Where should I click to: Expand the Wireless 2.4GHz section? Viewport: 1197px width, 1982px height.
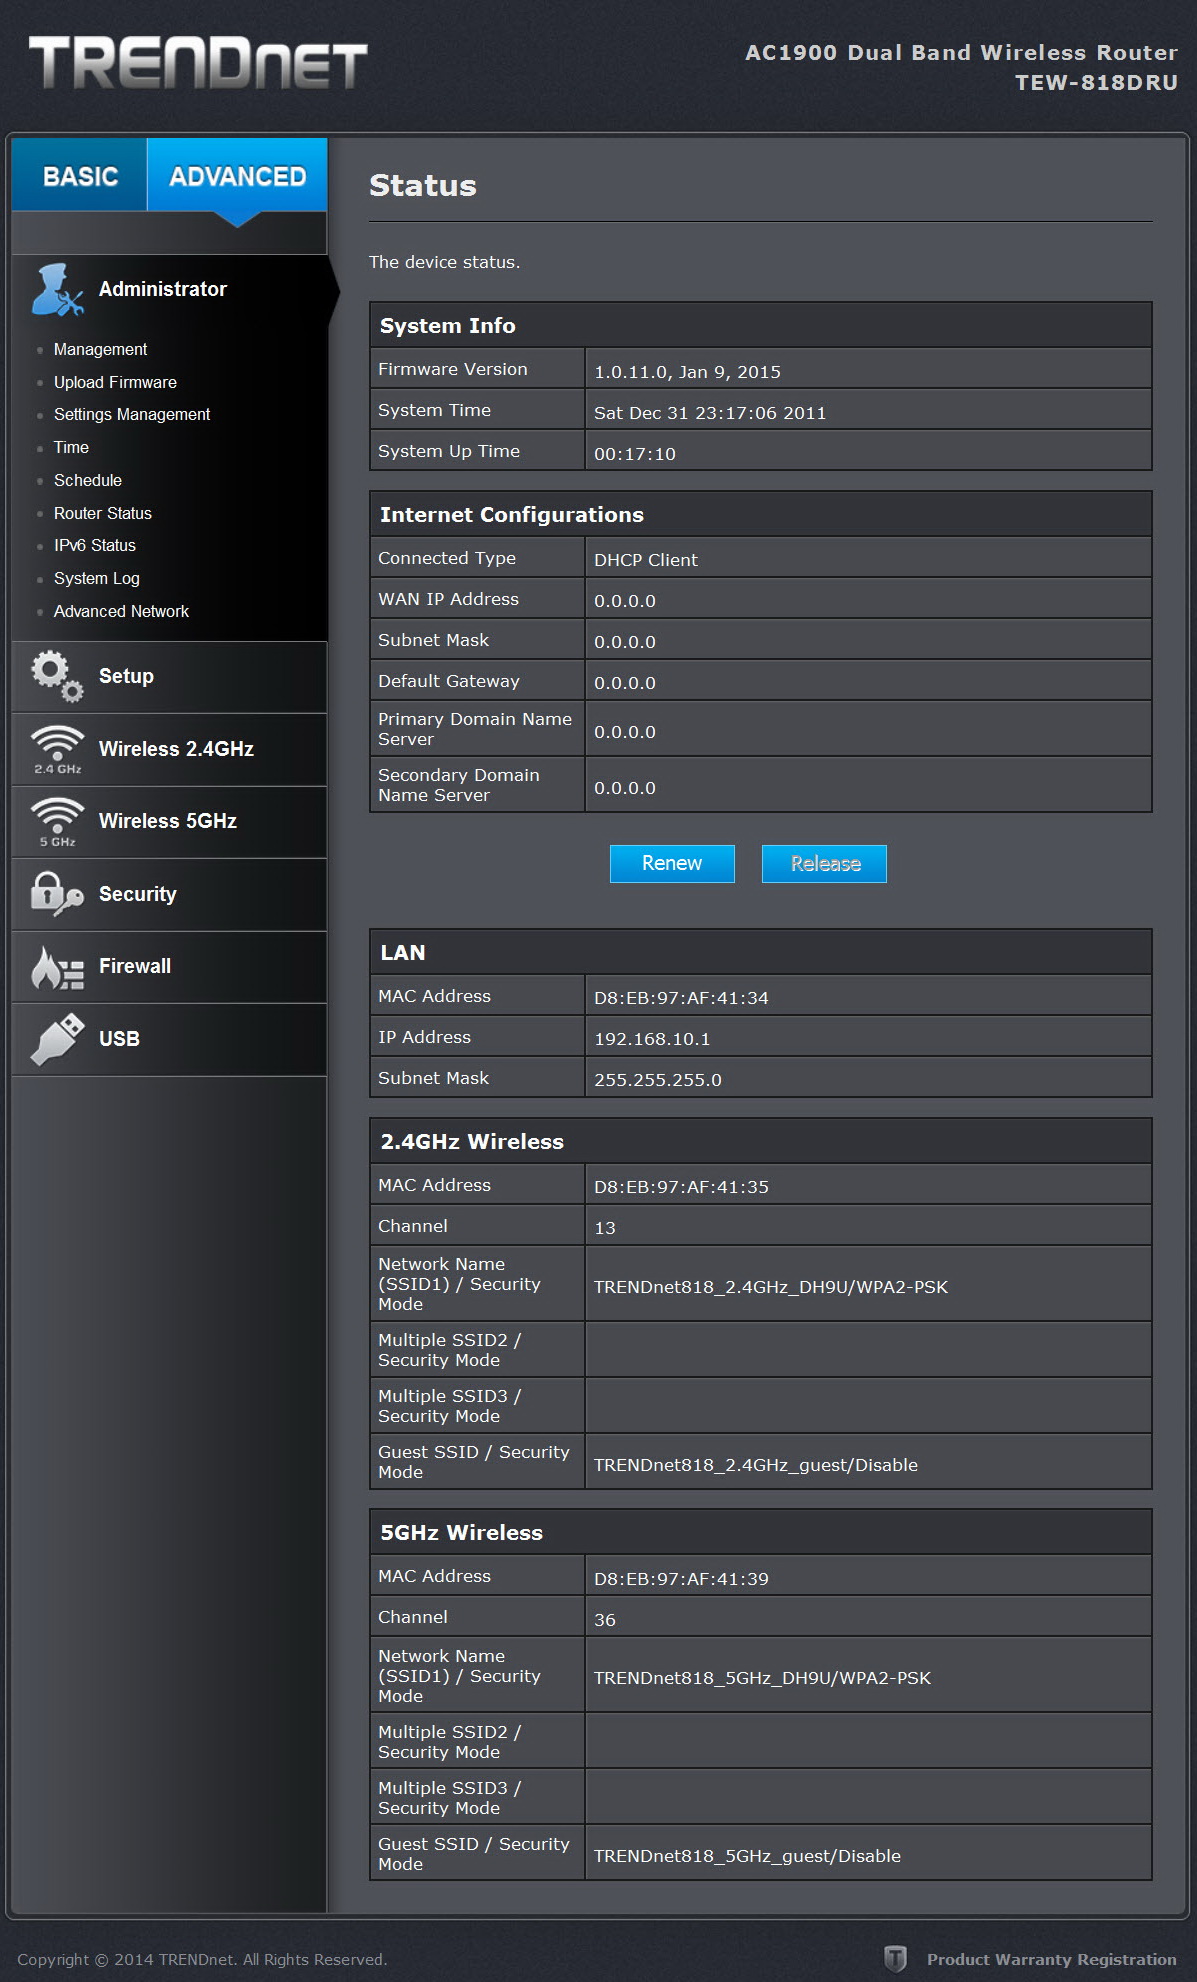point(169,749)
